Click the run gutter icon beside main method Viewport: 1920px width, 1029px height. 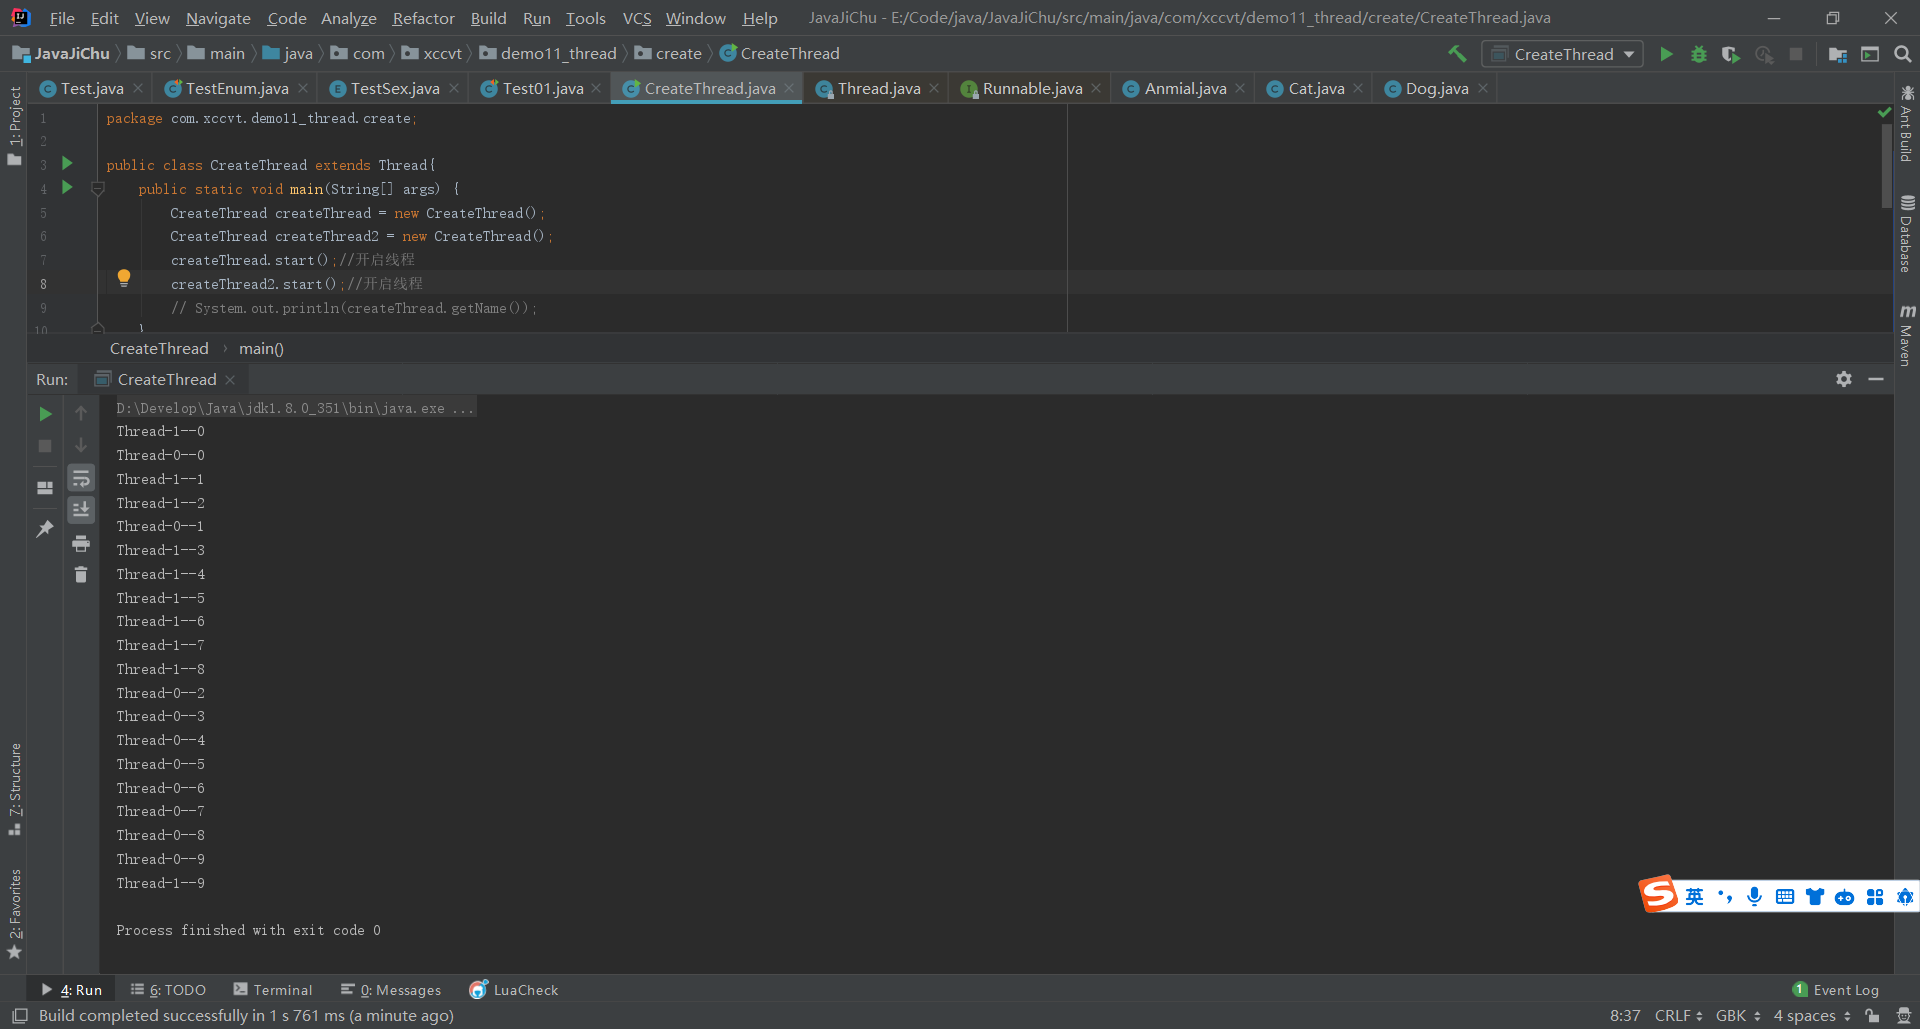[67, 187]
